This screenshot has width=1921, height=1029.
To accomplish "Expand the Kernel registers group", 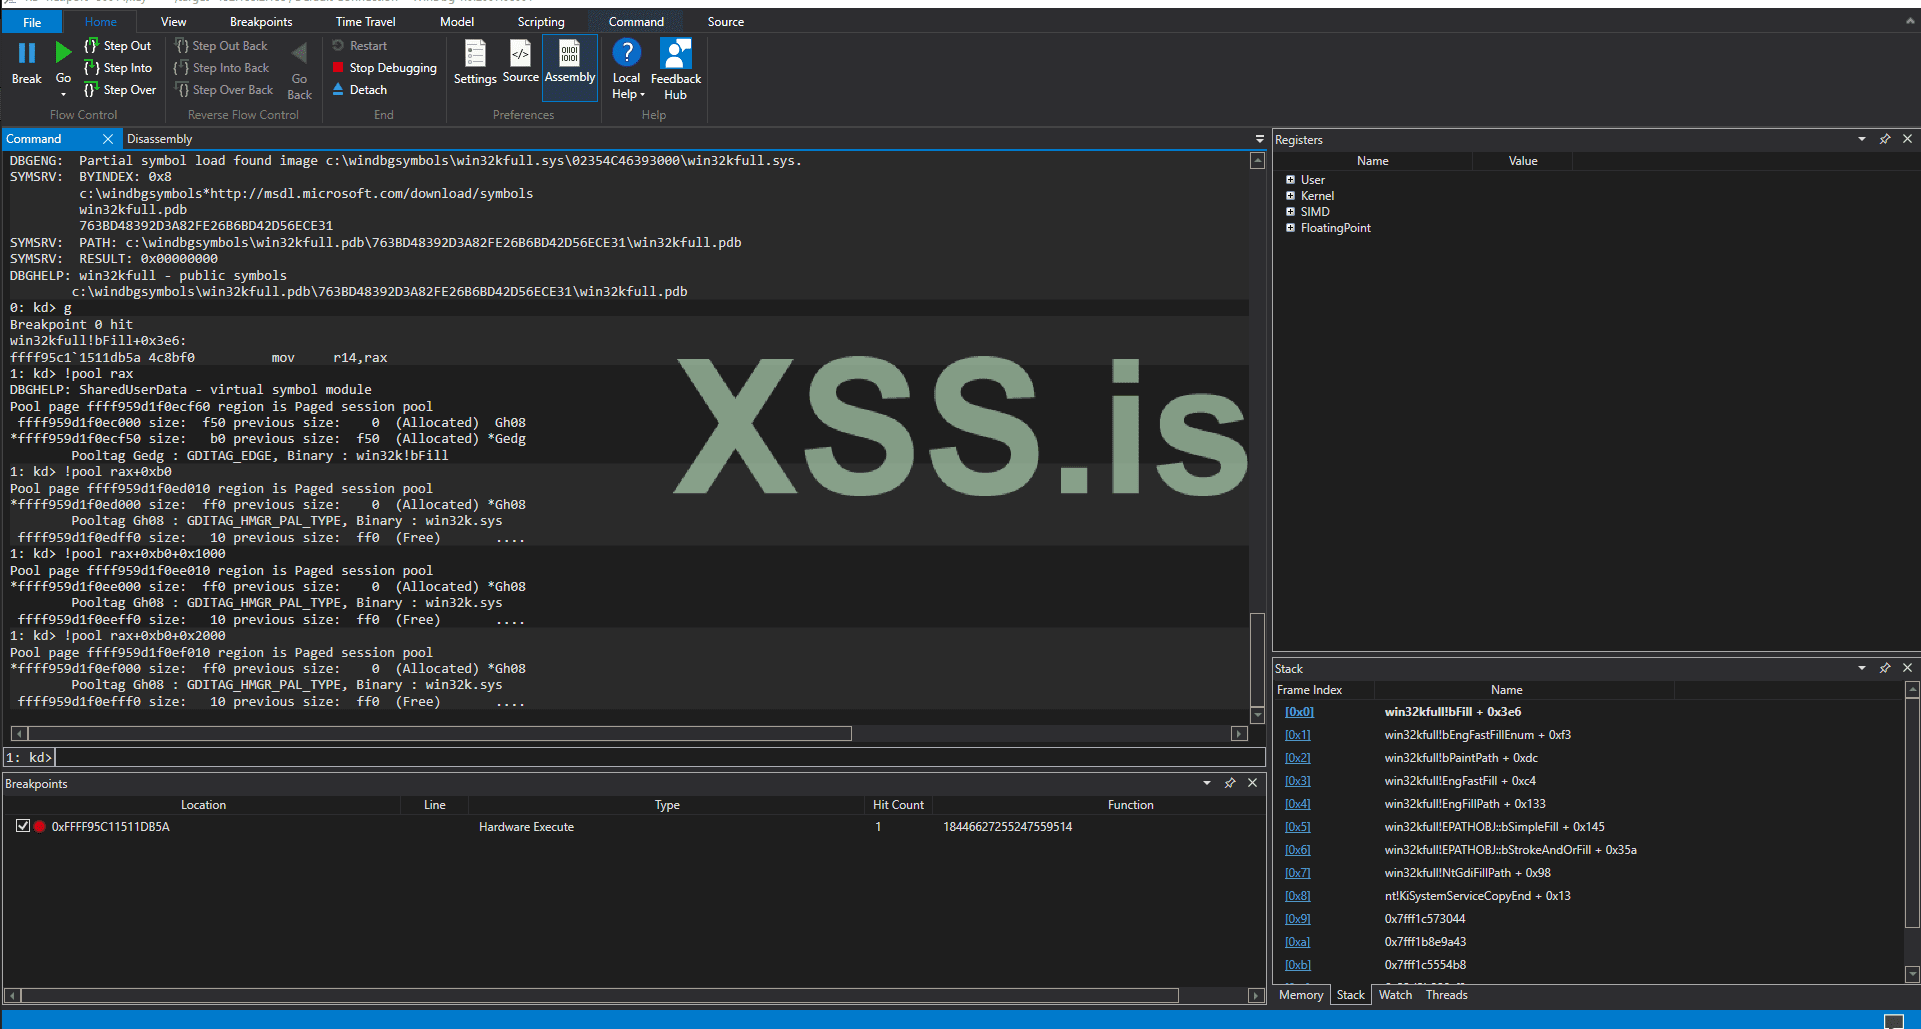I will pyautogui.click(x=1290, y=196).
